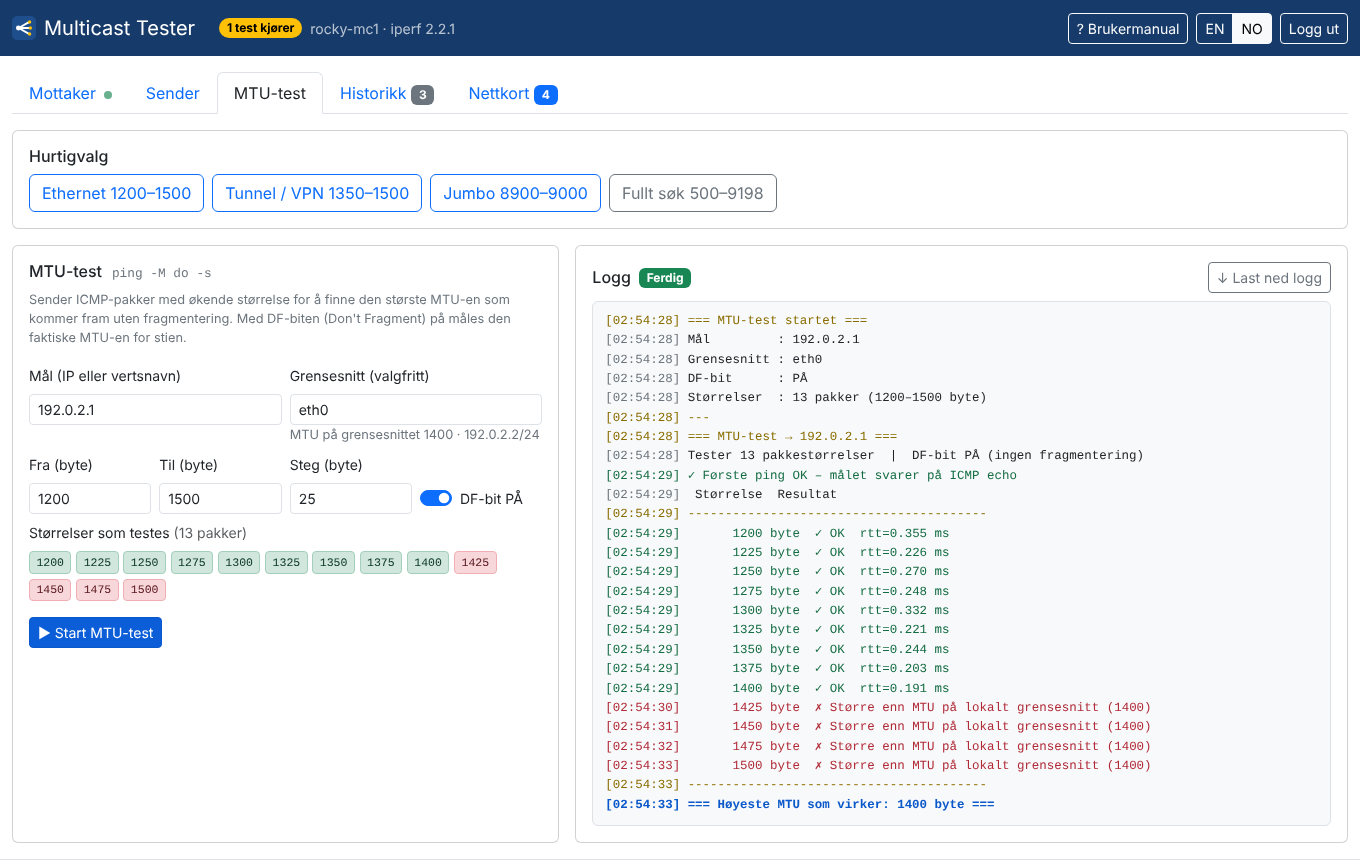Click the 1200 size chip
Image resolution: width=1360 pixels, height=860 pixels.
[x=50, y=562]
